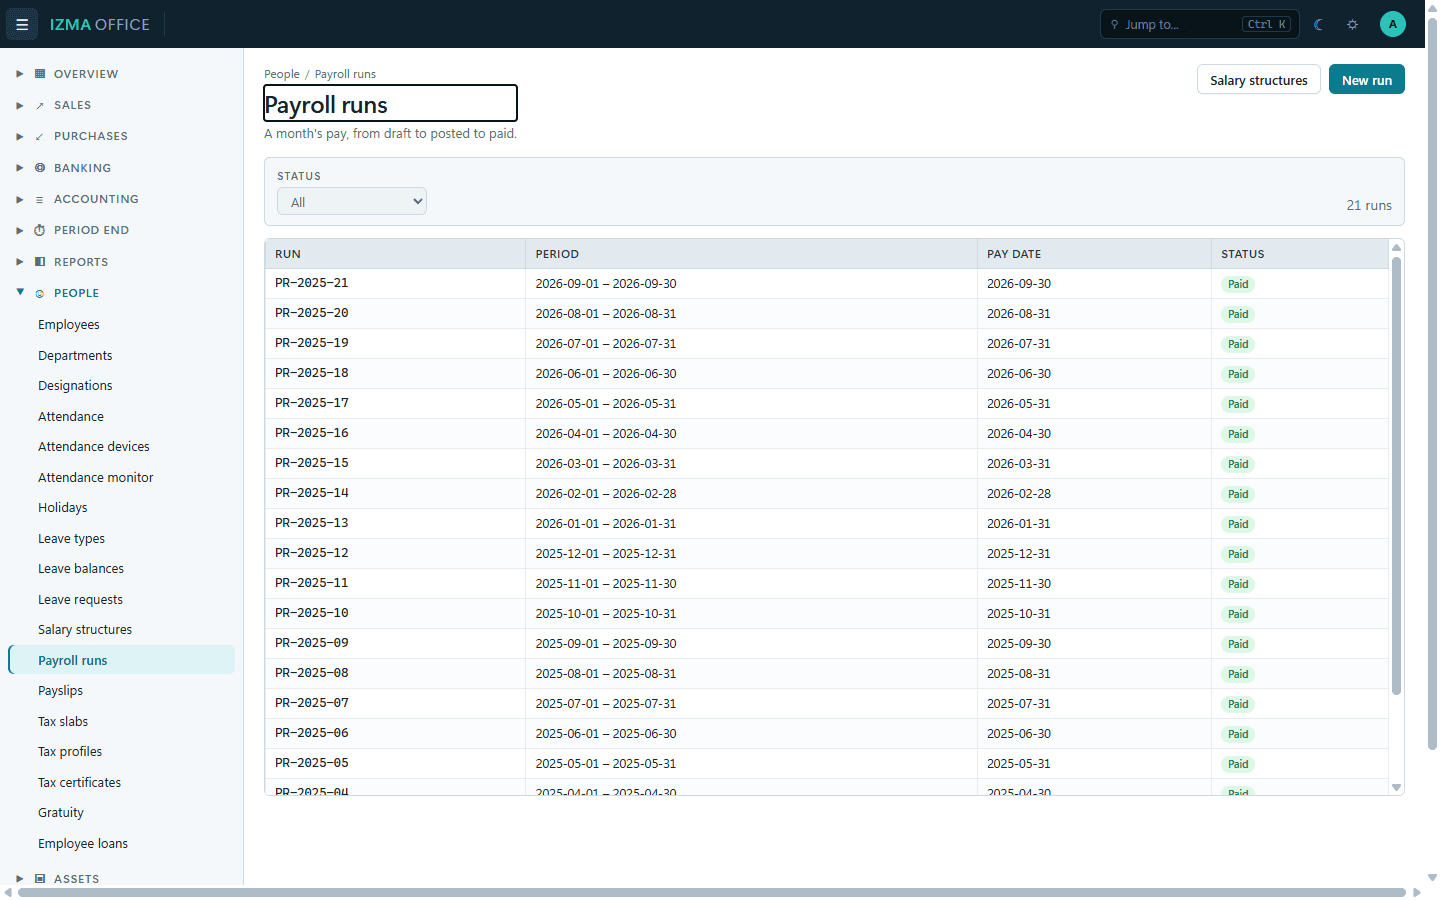
Task: Expand the Reports section arrow
Action: tap(19, 262)
